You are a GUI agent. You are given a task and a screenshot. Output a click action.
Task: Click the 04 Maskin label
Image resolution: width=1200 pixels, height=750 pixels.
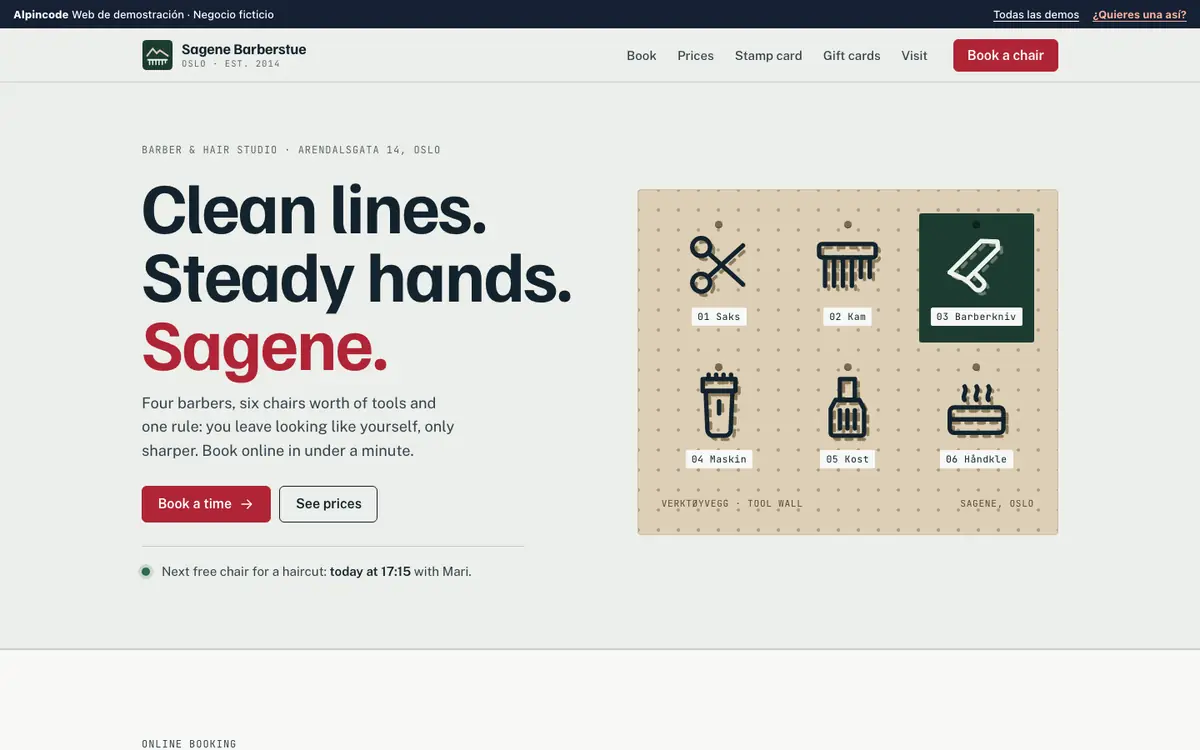(x=718, y=459)
